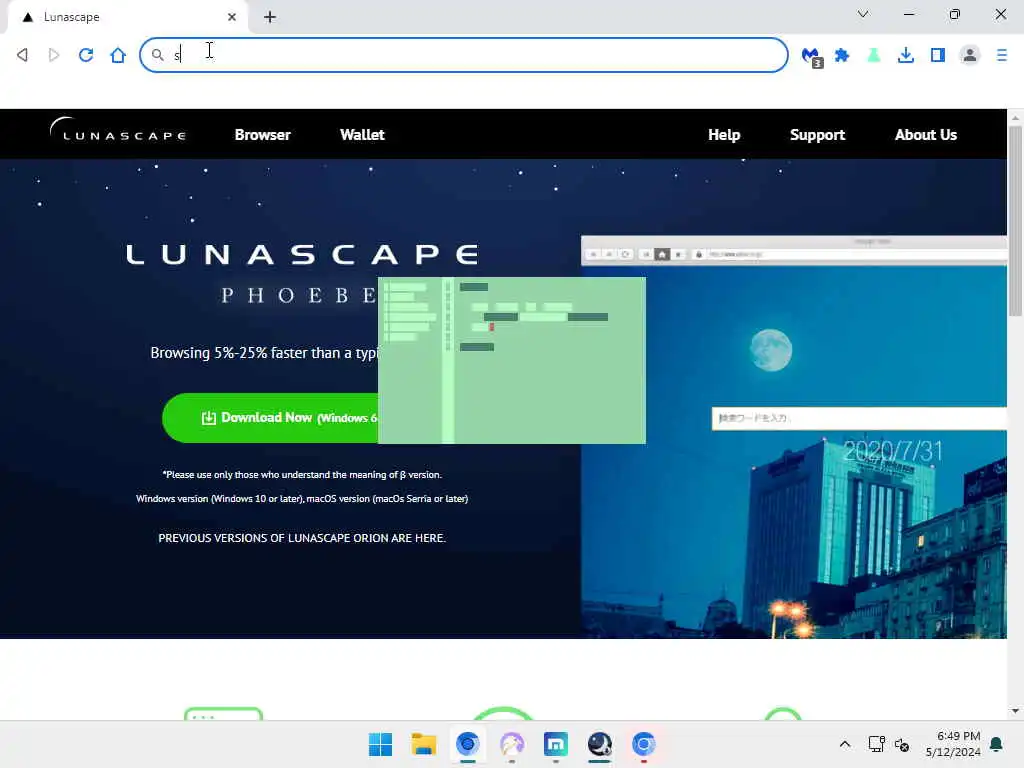
Task: Click the address bar search field
Action: [x=464, y=55]
